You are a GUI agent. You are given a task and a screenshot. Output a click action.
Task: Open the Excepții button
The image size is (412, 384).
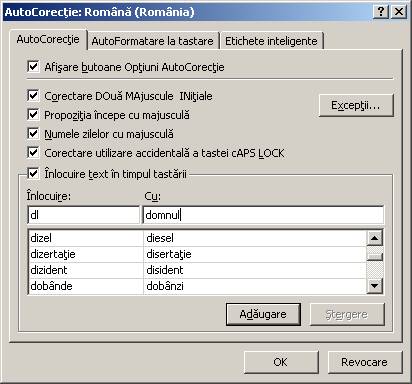click(356, 105)
